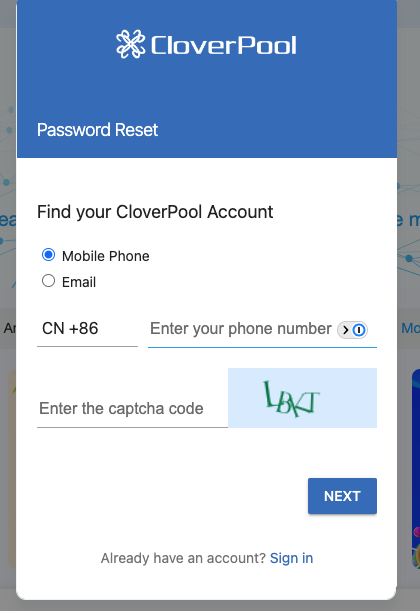Click the Already have an account text
420x611 pixels.
pyautogui.click(x=183, y=558)
